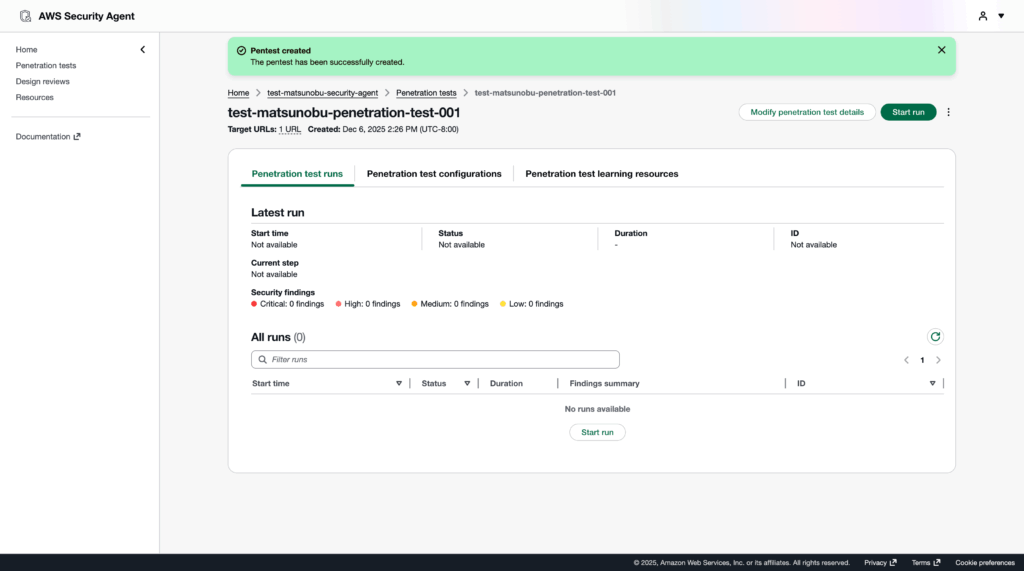Go to next page of runs
Screen dimensions: 1024x571
[938, 360]
